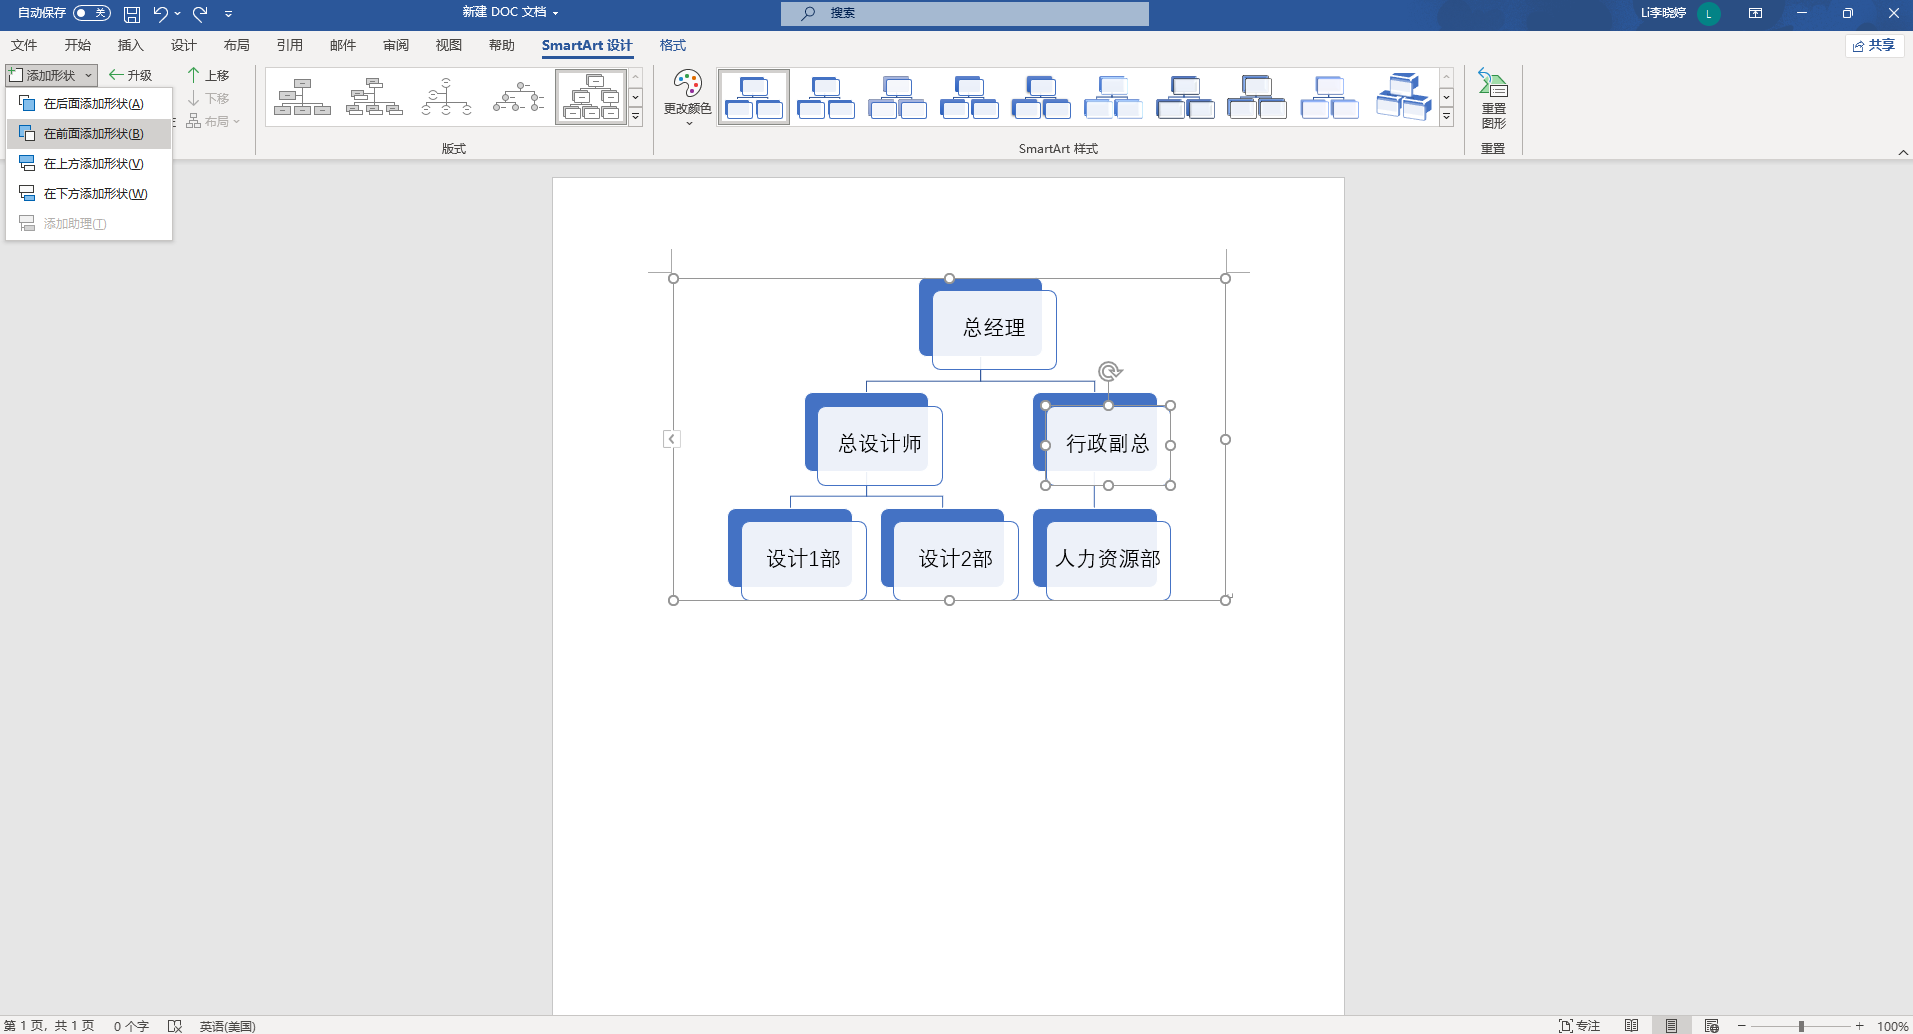
Task: Open the SmartArt 设计 tab
Action: [x=587, y=45]
